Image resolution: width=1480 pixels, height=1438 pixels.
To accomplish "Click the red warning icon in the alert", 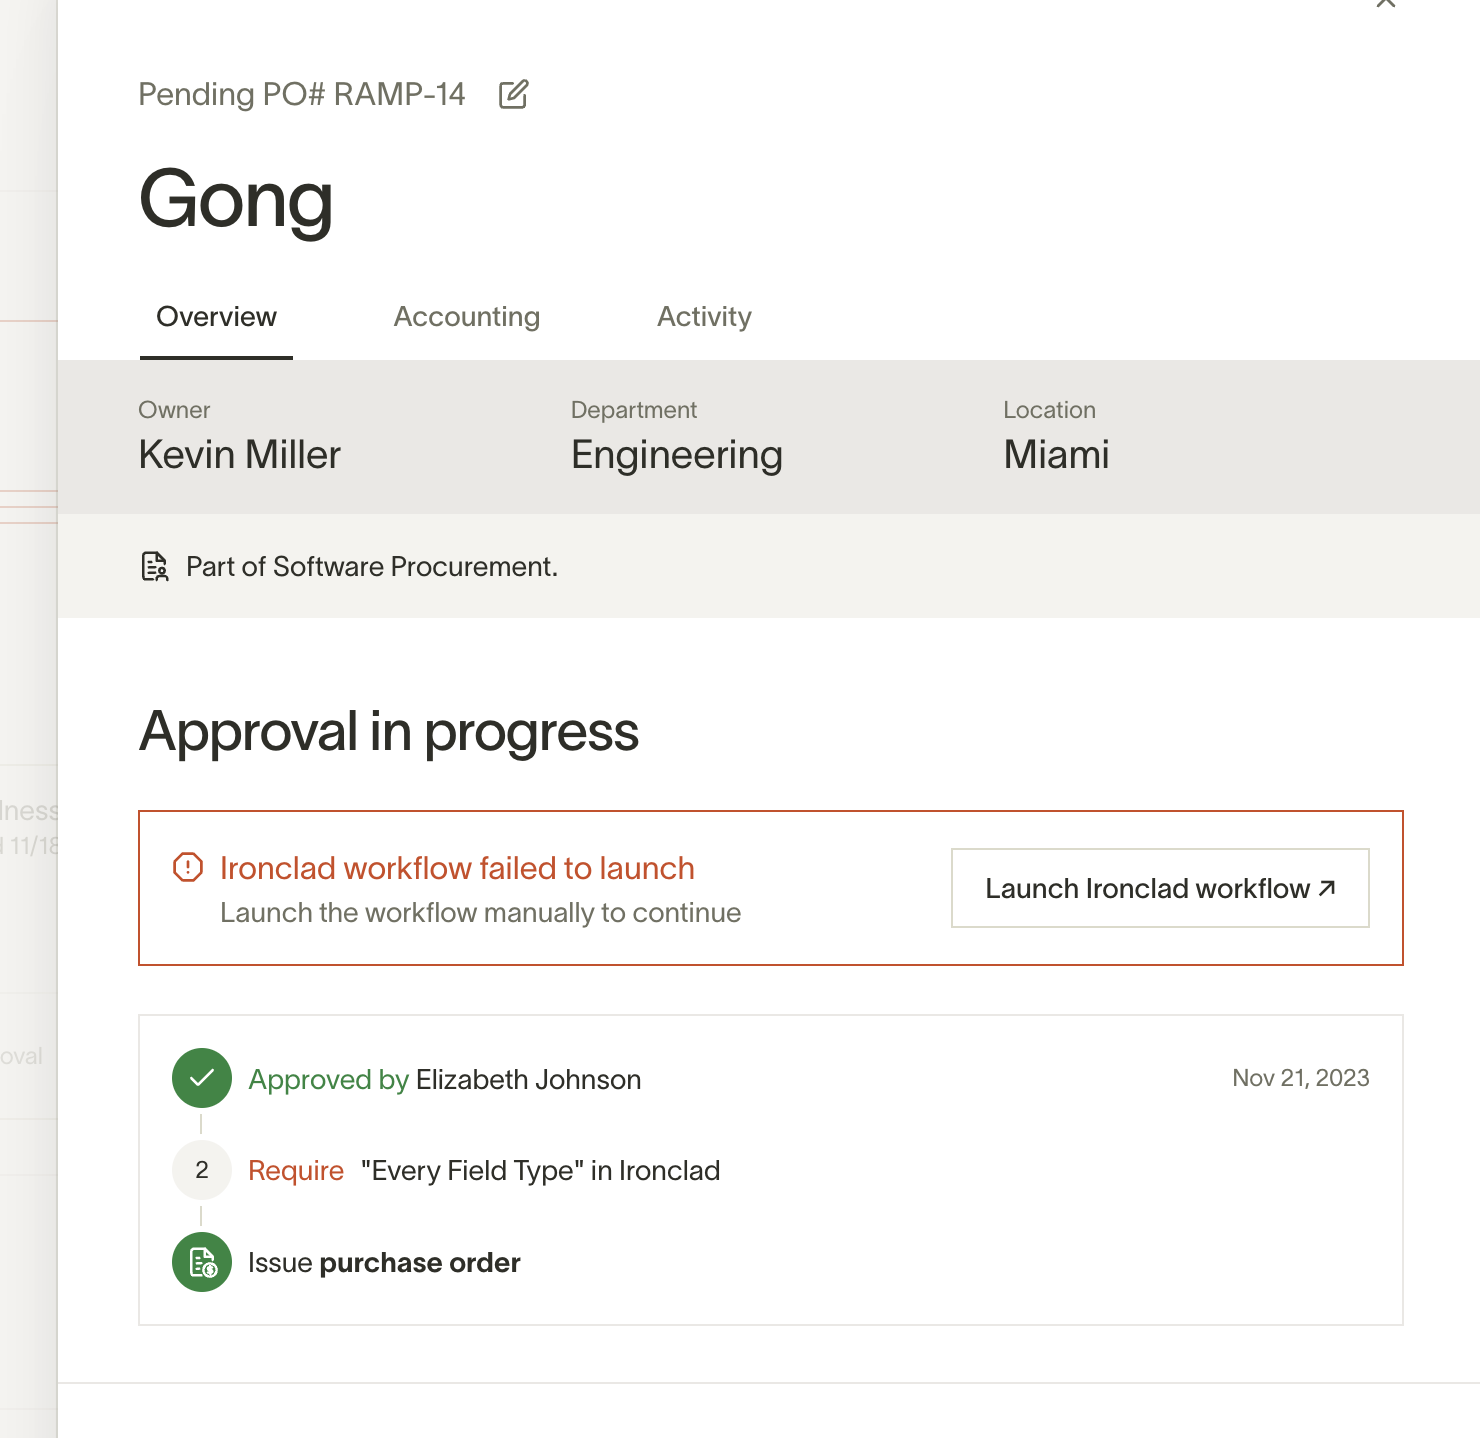I will coord(188,867).
